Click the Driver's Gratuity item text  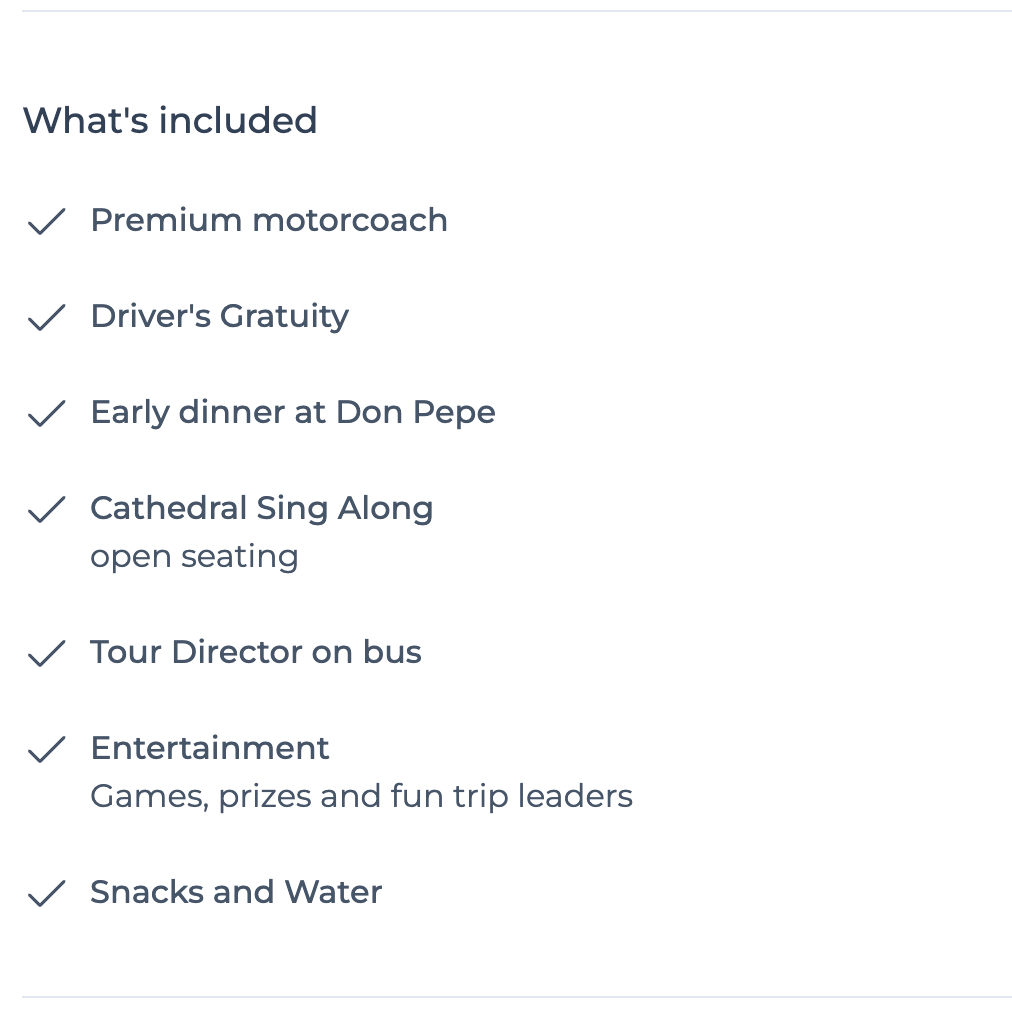pos(219,317)
